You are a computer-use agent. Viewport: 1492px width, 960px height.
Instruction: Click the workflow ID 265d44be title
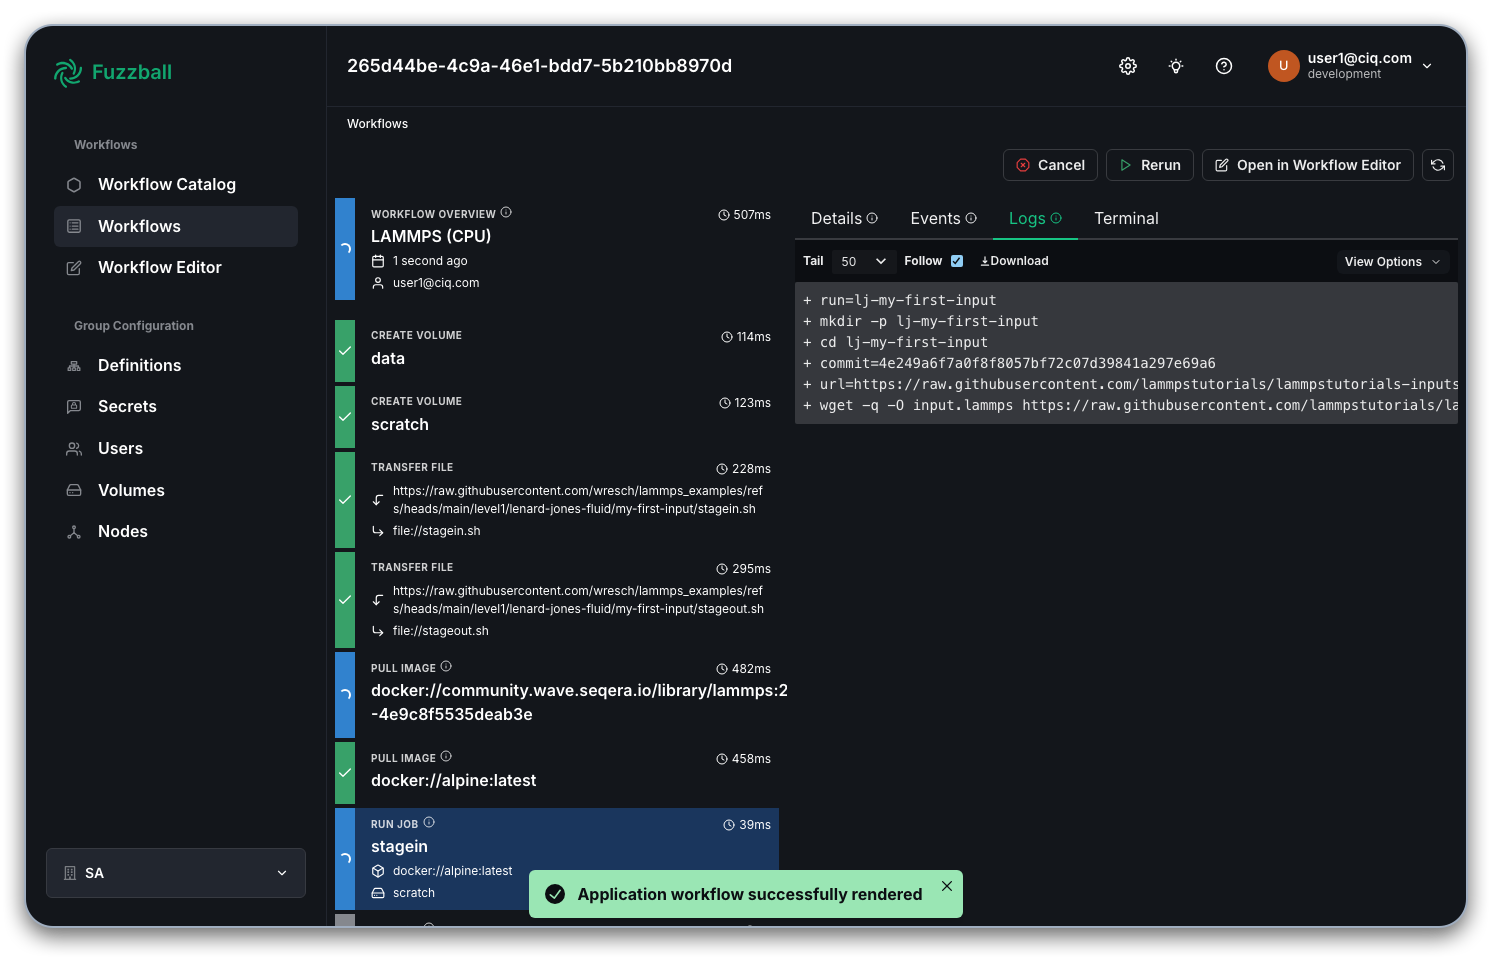click(539, 66)
